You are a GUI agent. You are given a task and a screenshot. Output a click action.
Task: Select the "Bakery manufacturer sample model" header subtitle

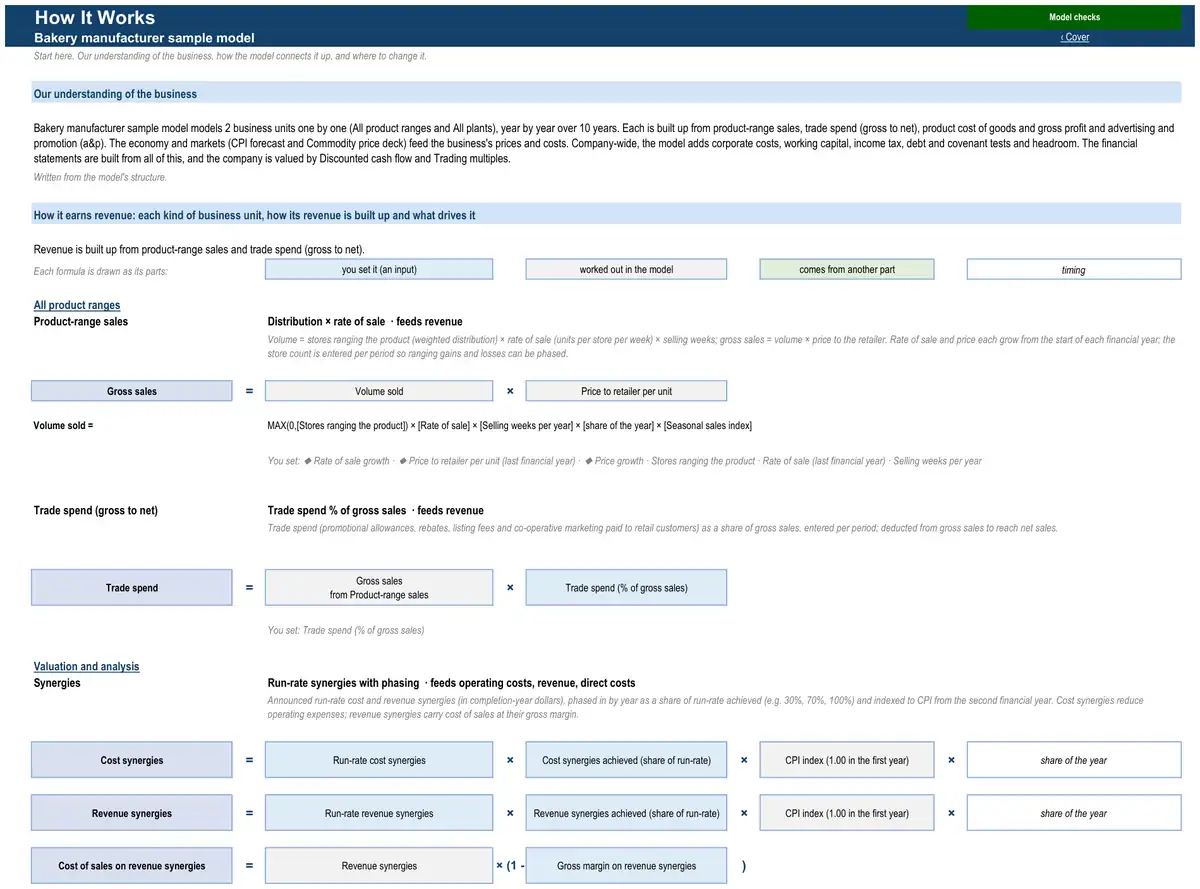click(144, 37)
